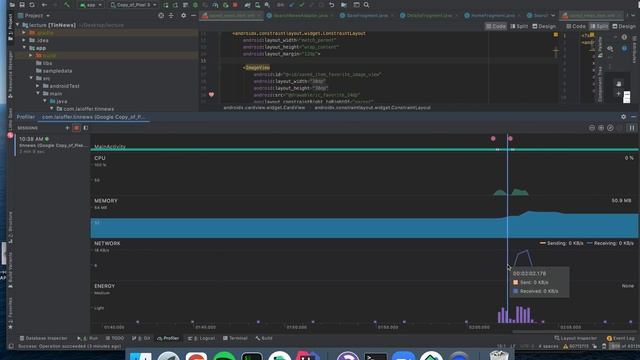Toggle the sessions sidebar layout icon

tap(86, 128)
